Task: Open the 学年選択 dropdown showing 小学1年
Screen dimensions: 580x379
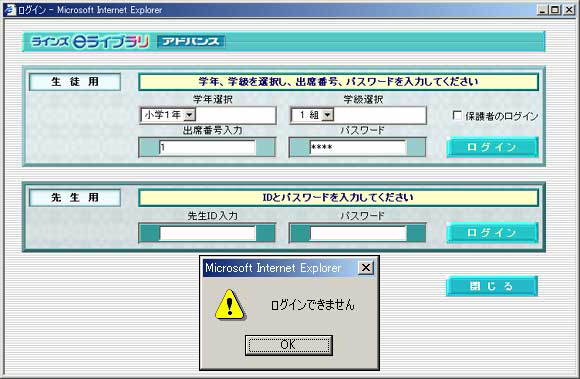Action: coord(168,115)
